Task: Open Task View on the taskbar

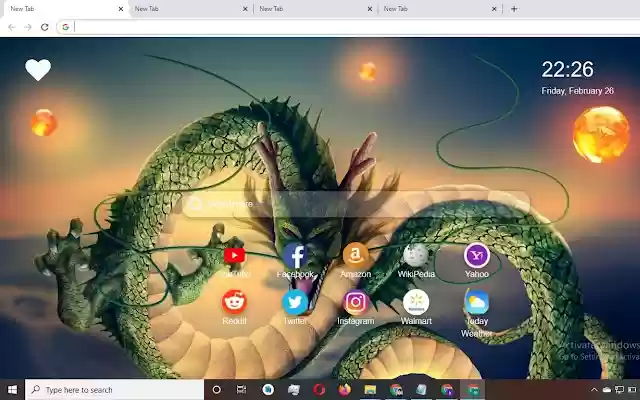Action: (242, 390)
